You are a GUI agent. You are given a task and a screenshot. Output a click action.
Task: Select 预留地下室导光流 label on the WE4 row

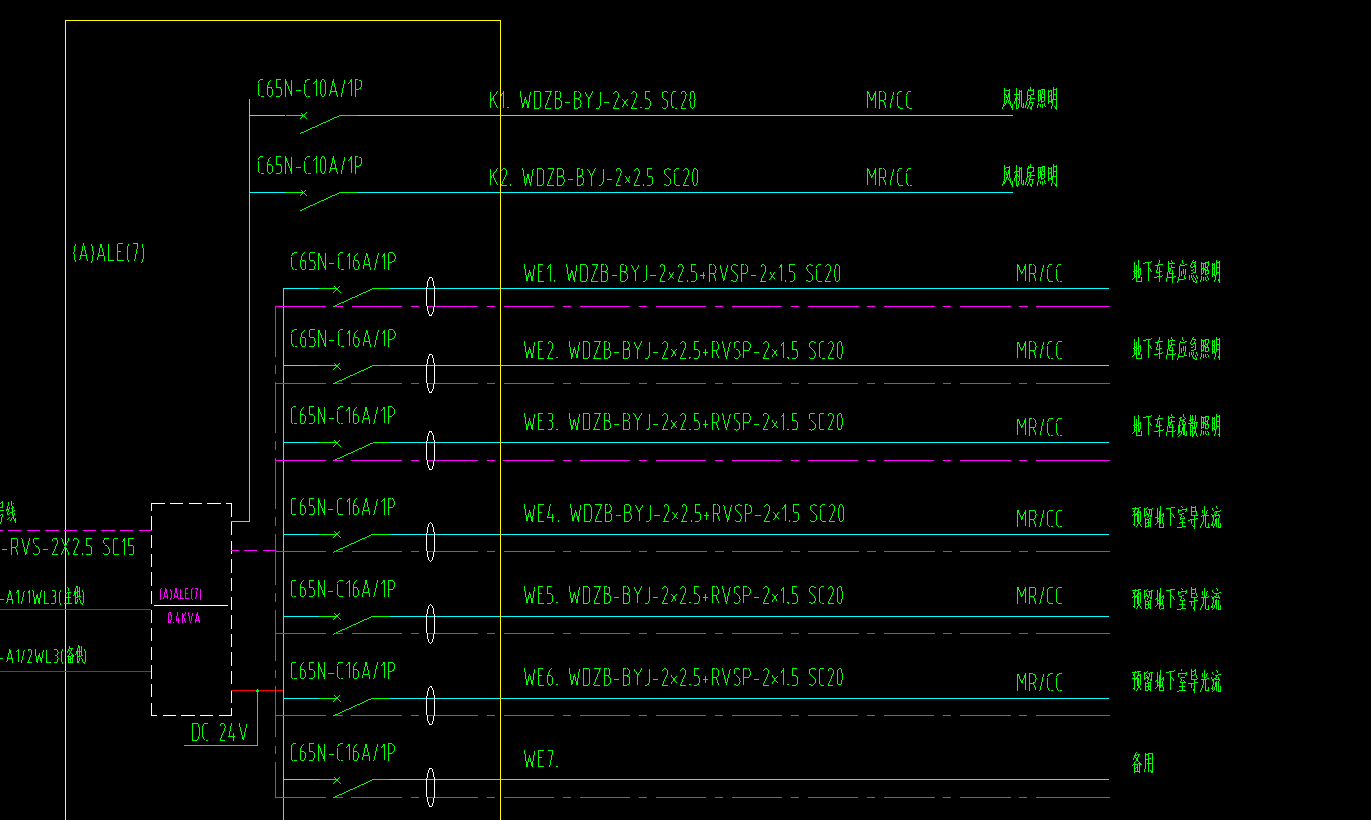1176,518
